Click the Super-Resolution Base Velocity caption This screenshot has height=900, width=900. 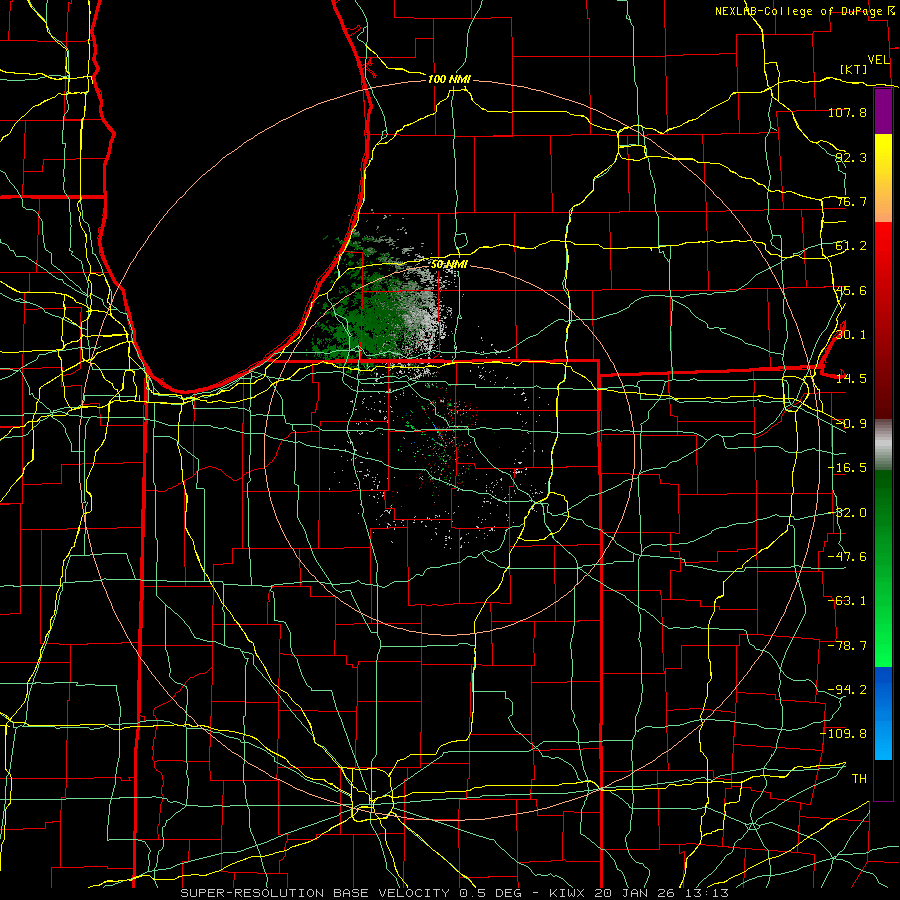pyautogui.click(x=455, y=893)
